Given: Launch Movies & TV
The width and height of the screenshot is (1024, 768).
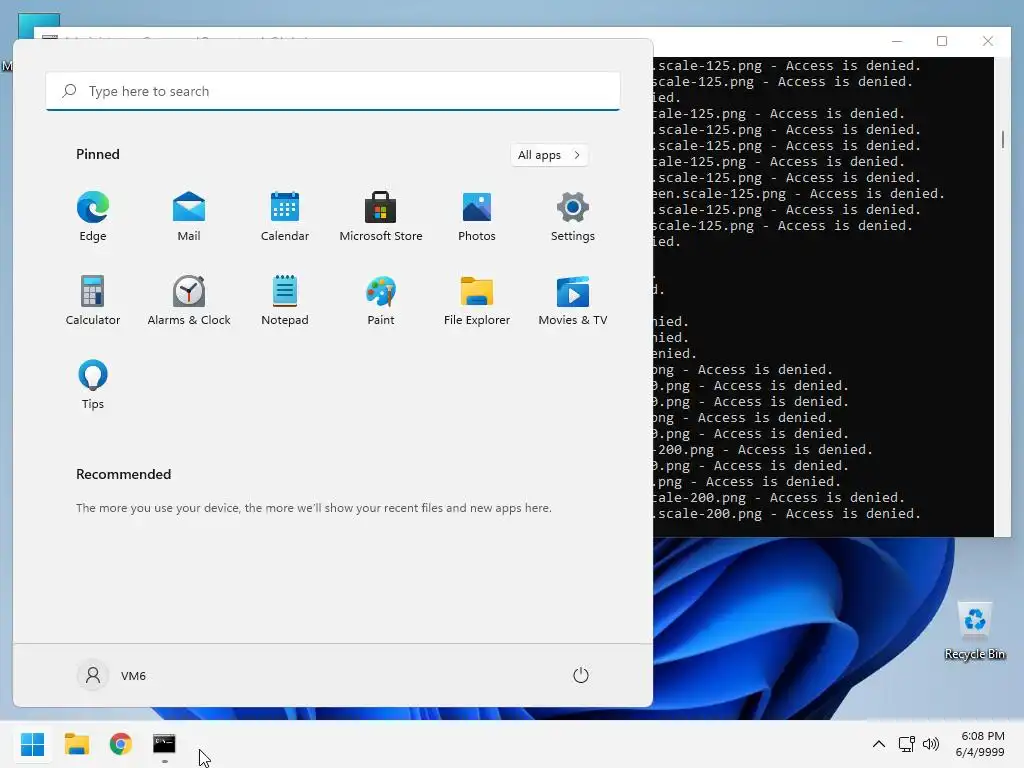Looking at the screenshot, I should coord(573,301).
